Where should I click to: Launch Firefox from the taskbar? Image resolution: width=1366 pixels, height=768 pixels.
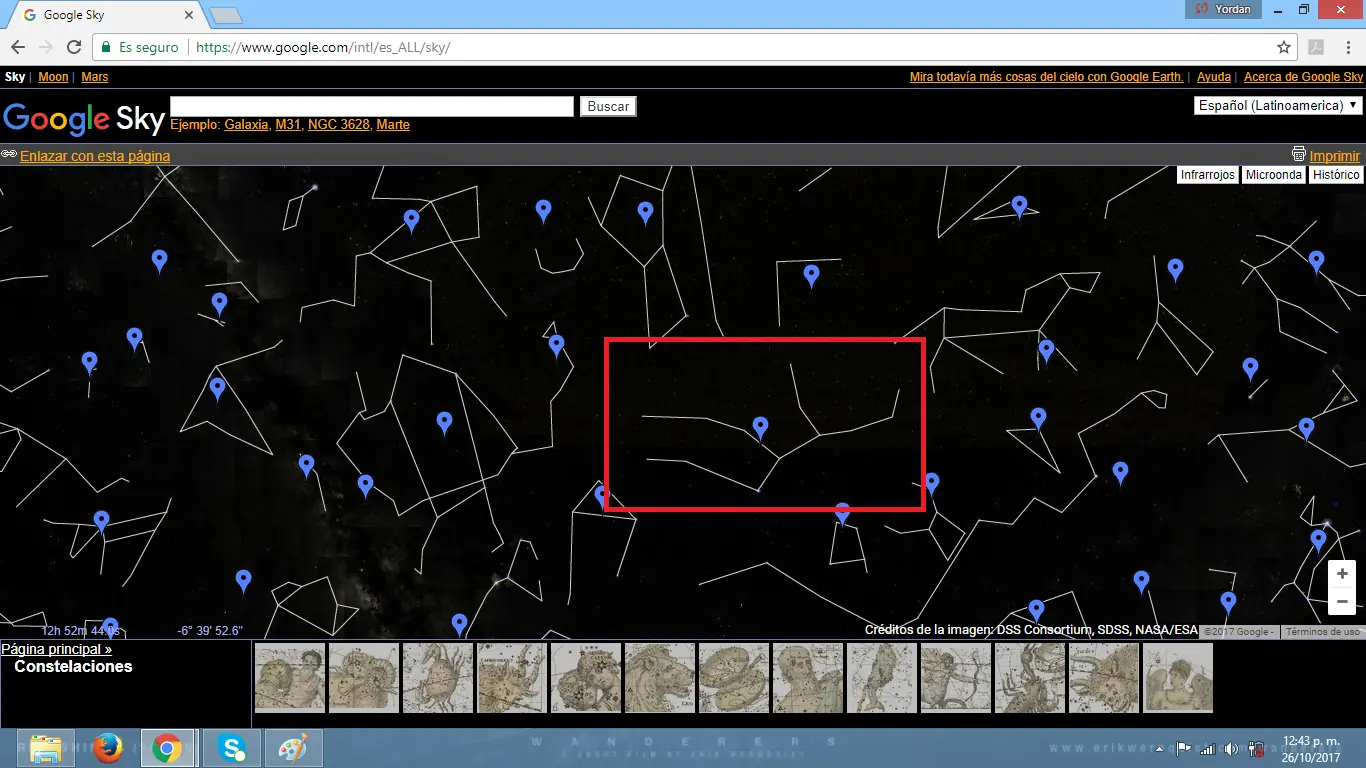[107, 748]
